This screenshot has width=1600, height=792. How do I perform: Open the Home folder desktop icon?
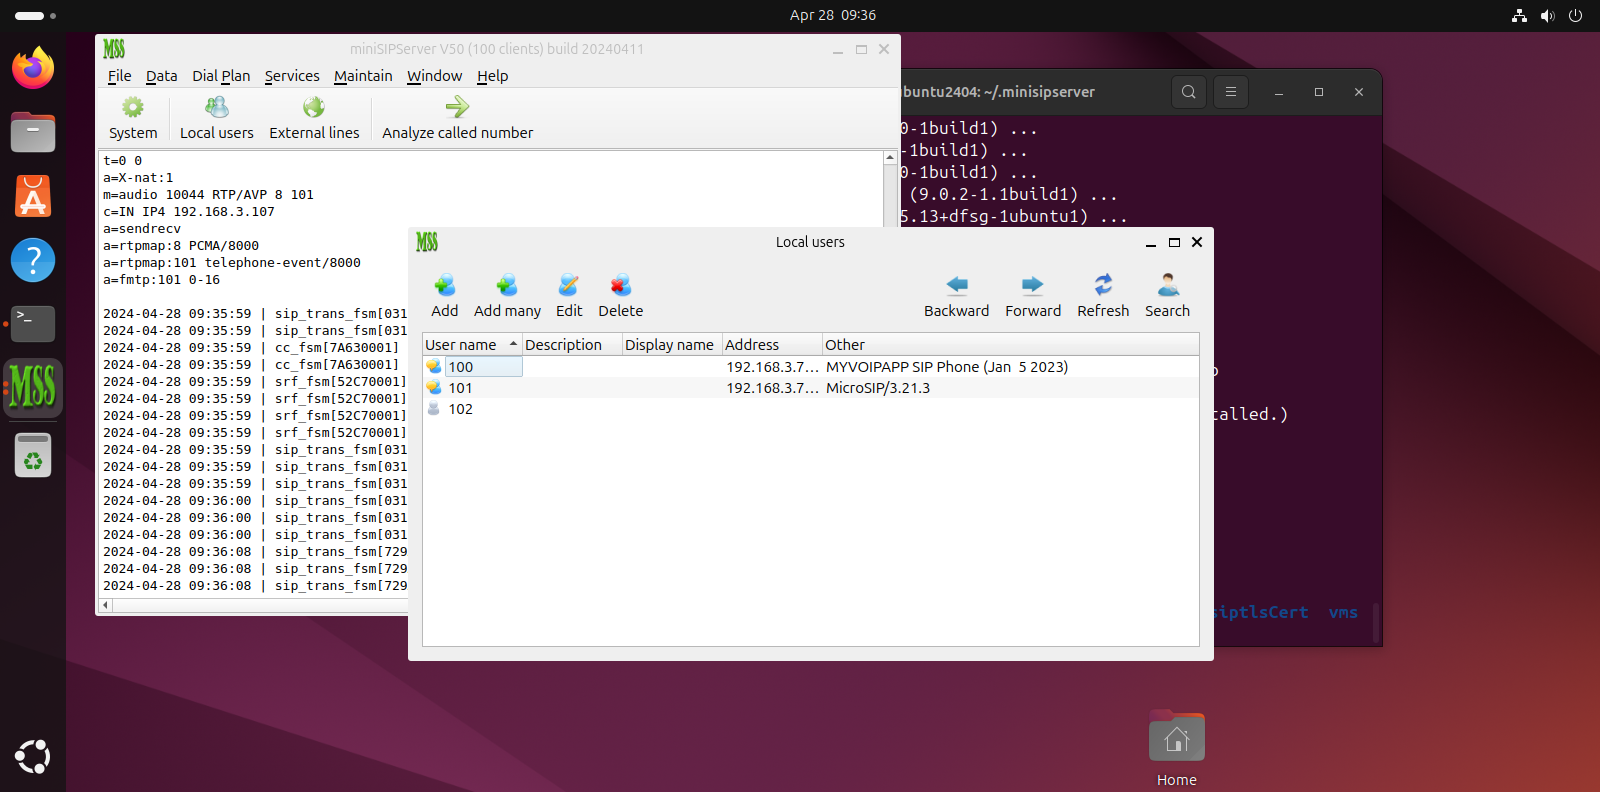coord(1177,749)
